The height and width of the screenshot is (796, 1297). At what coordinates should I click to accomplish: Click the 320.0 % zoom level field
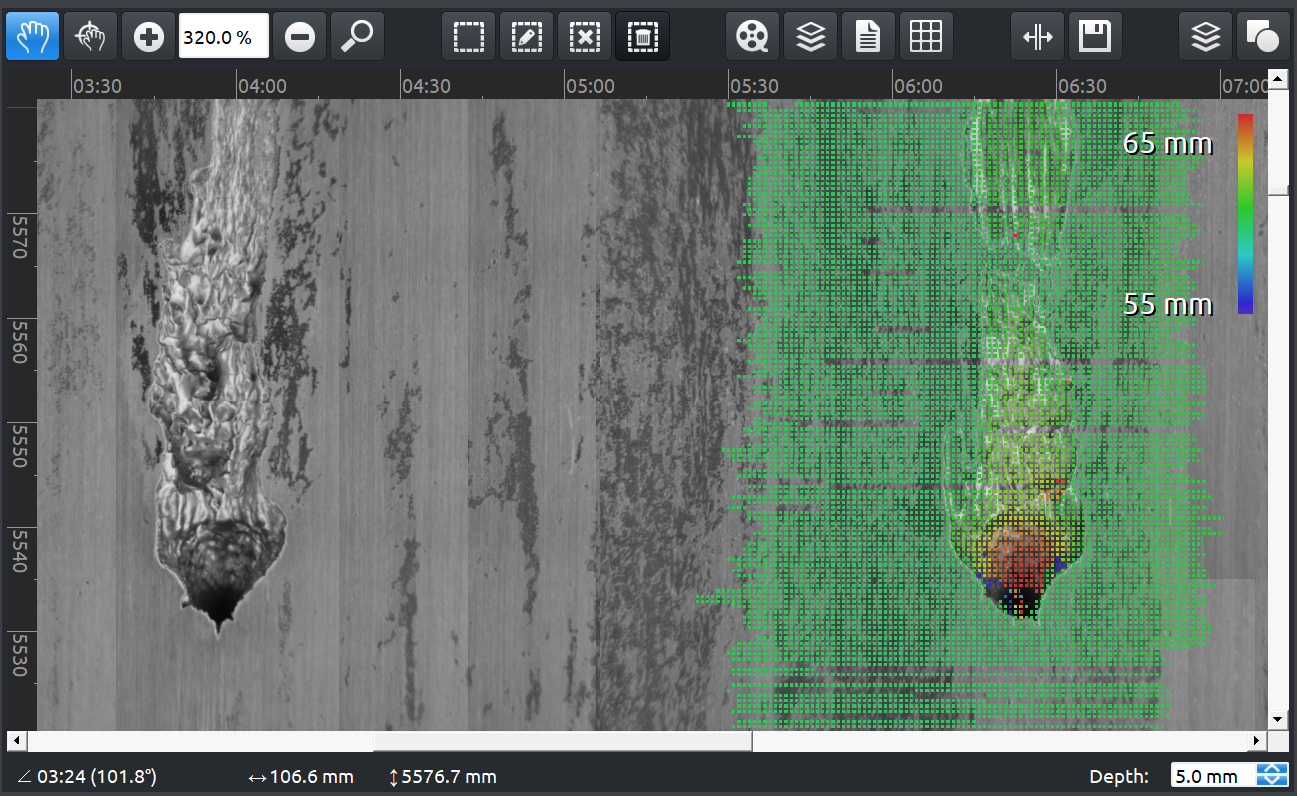pos(223,37)
